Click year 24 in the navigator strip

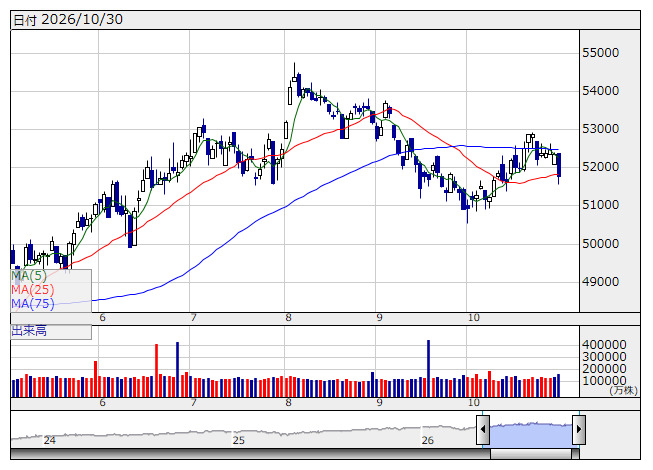[50, 440]
